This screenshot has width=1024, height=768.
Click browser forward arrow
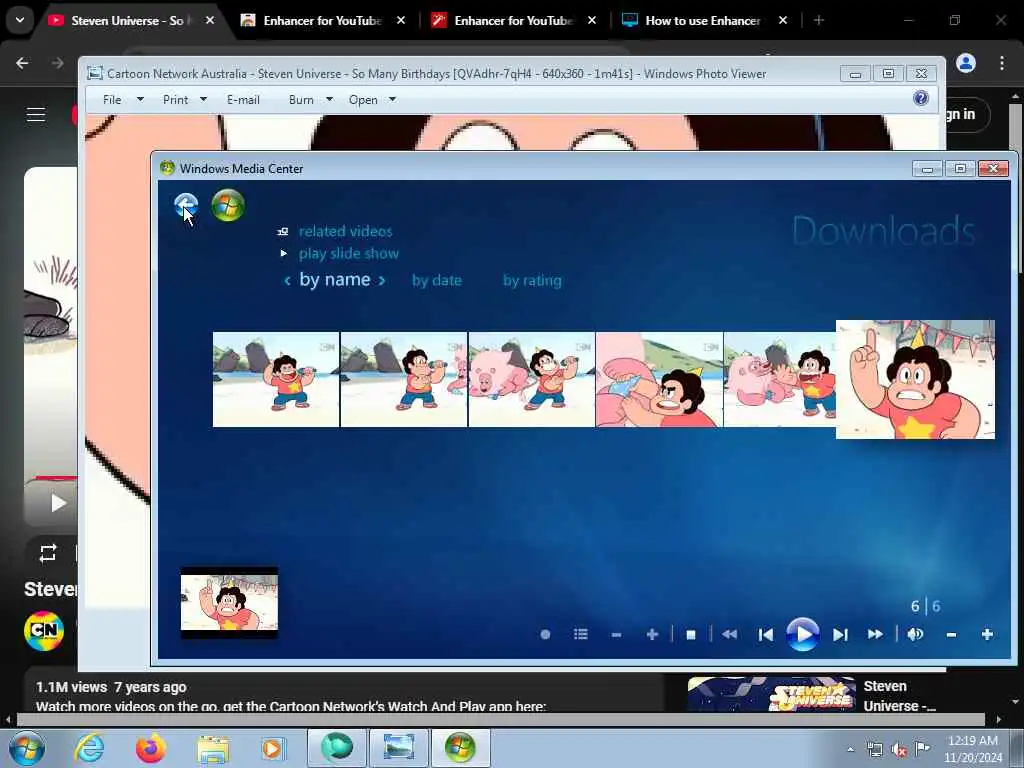coord(57,63)
